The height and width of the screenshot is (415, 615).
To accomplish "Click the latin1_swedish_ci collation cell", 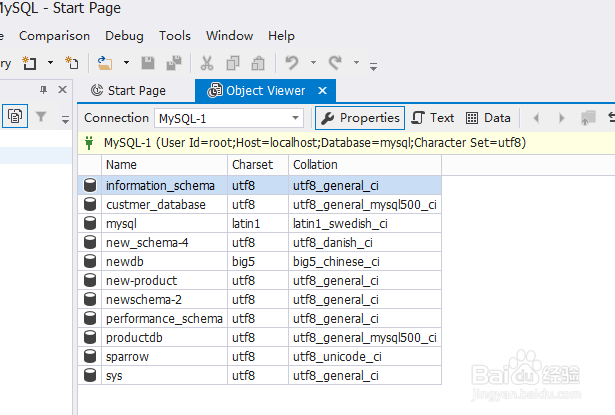I will (365, 224).
